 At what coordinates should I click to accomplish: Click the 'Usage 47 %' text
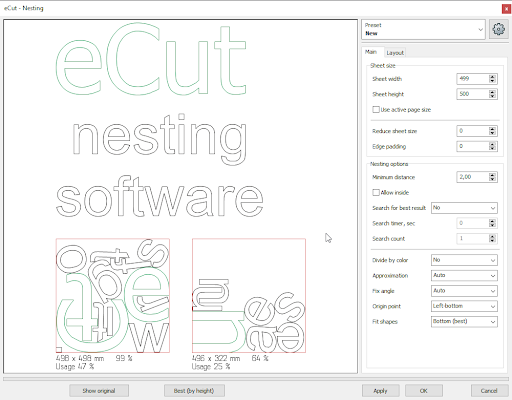coord(75,367)
